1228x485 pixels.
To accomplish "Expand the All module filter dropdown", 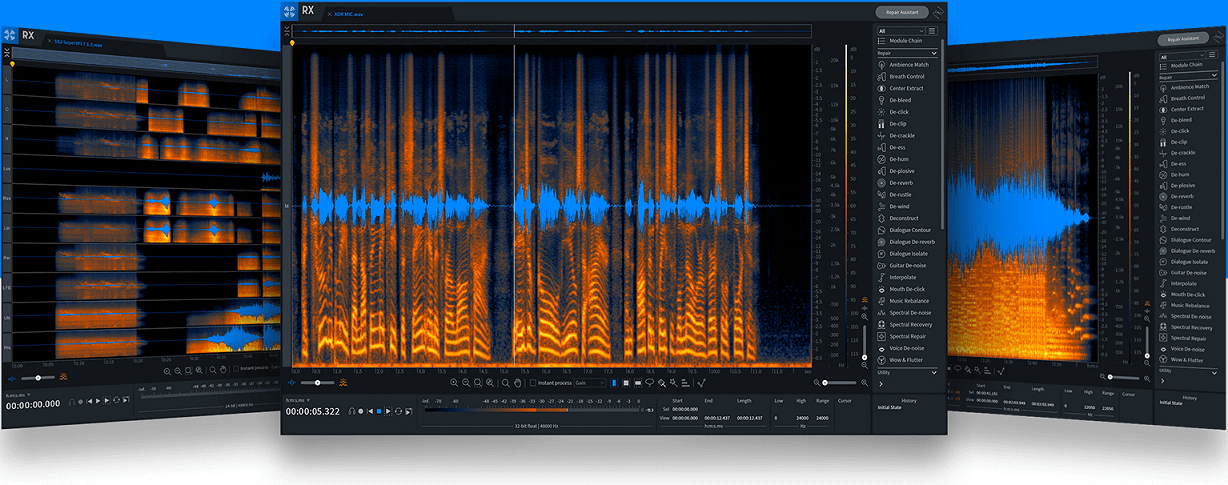I will [900, 30].
